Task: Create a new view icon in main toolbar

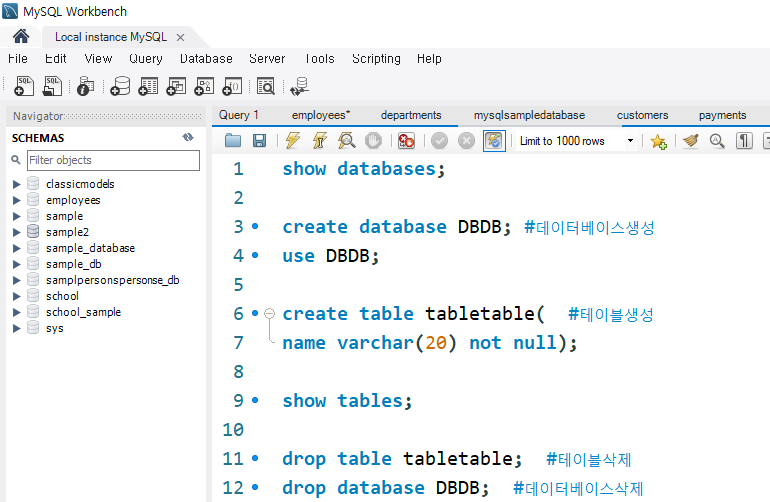Action: [176, 86]
